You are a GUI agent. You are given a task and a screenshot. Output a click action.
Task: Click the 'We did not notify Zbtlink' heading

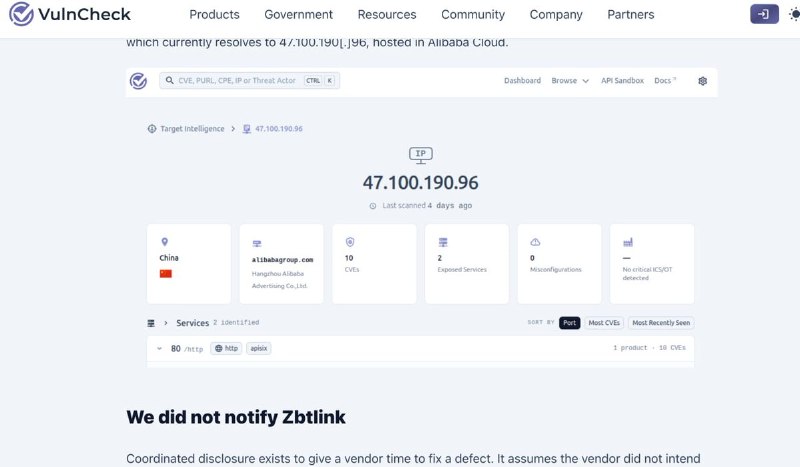click(236, 417)
